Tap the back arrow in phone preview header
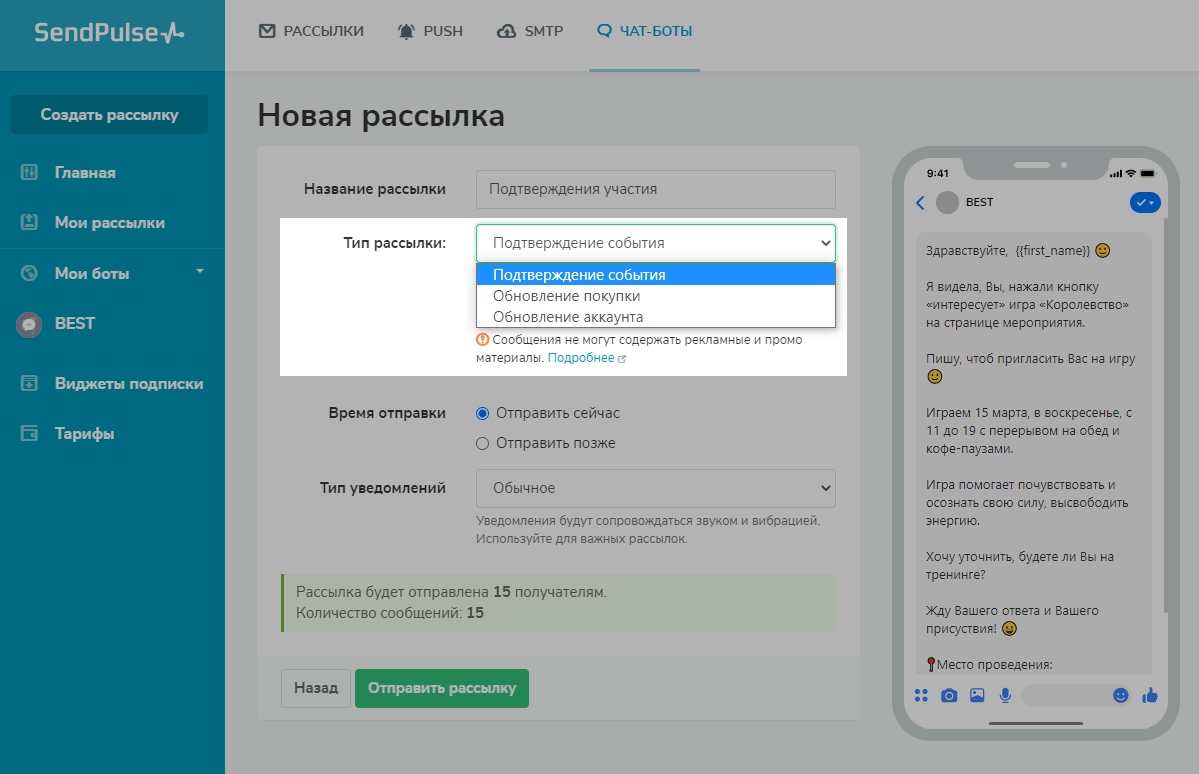This screenshot has width=1199, height=774. (921, 203)
